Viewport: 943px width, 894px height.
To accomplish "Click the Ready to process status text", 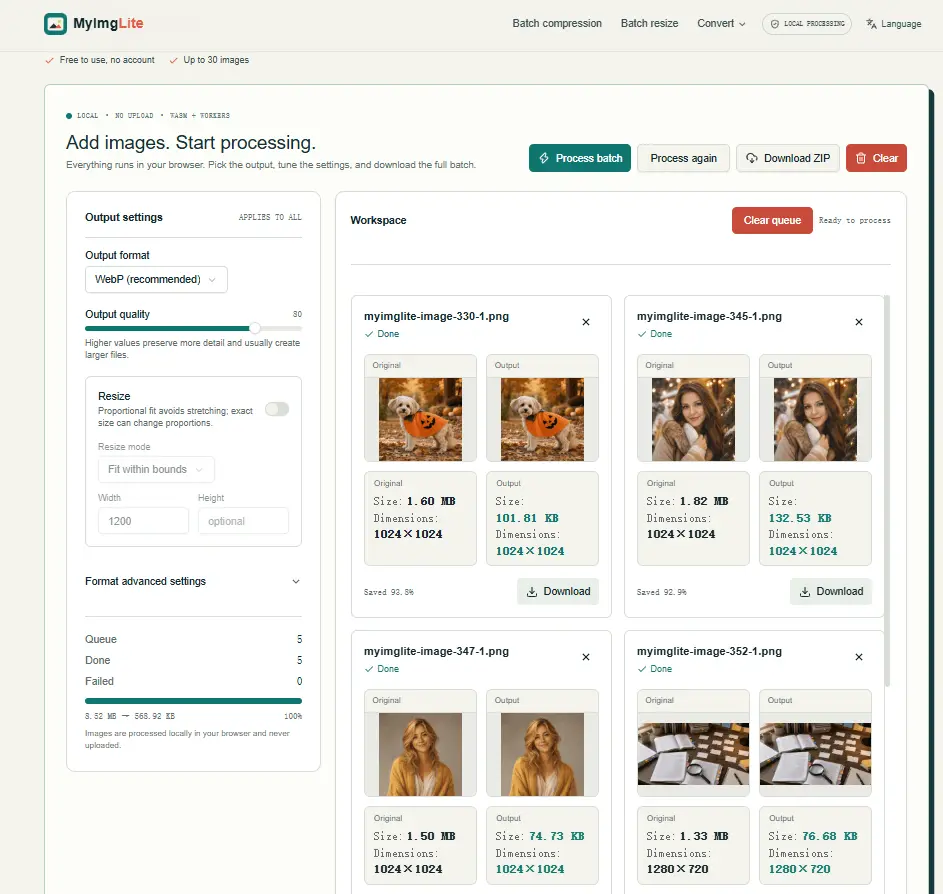I will tap(855, 221).
